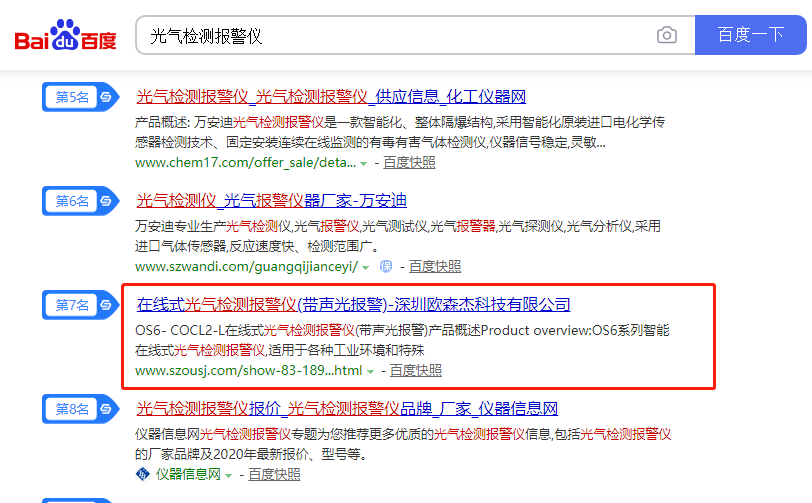
Task: Open result 光气检测仪_光气报警仪器厂家-万安迪
Action: click(271, 200)
